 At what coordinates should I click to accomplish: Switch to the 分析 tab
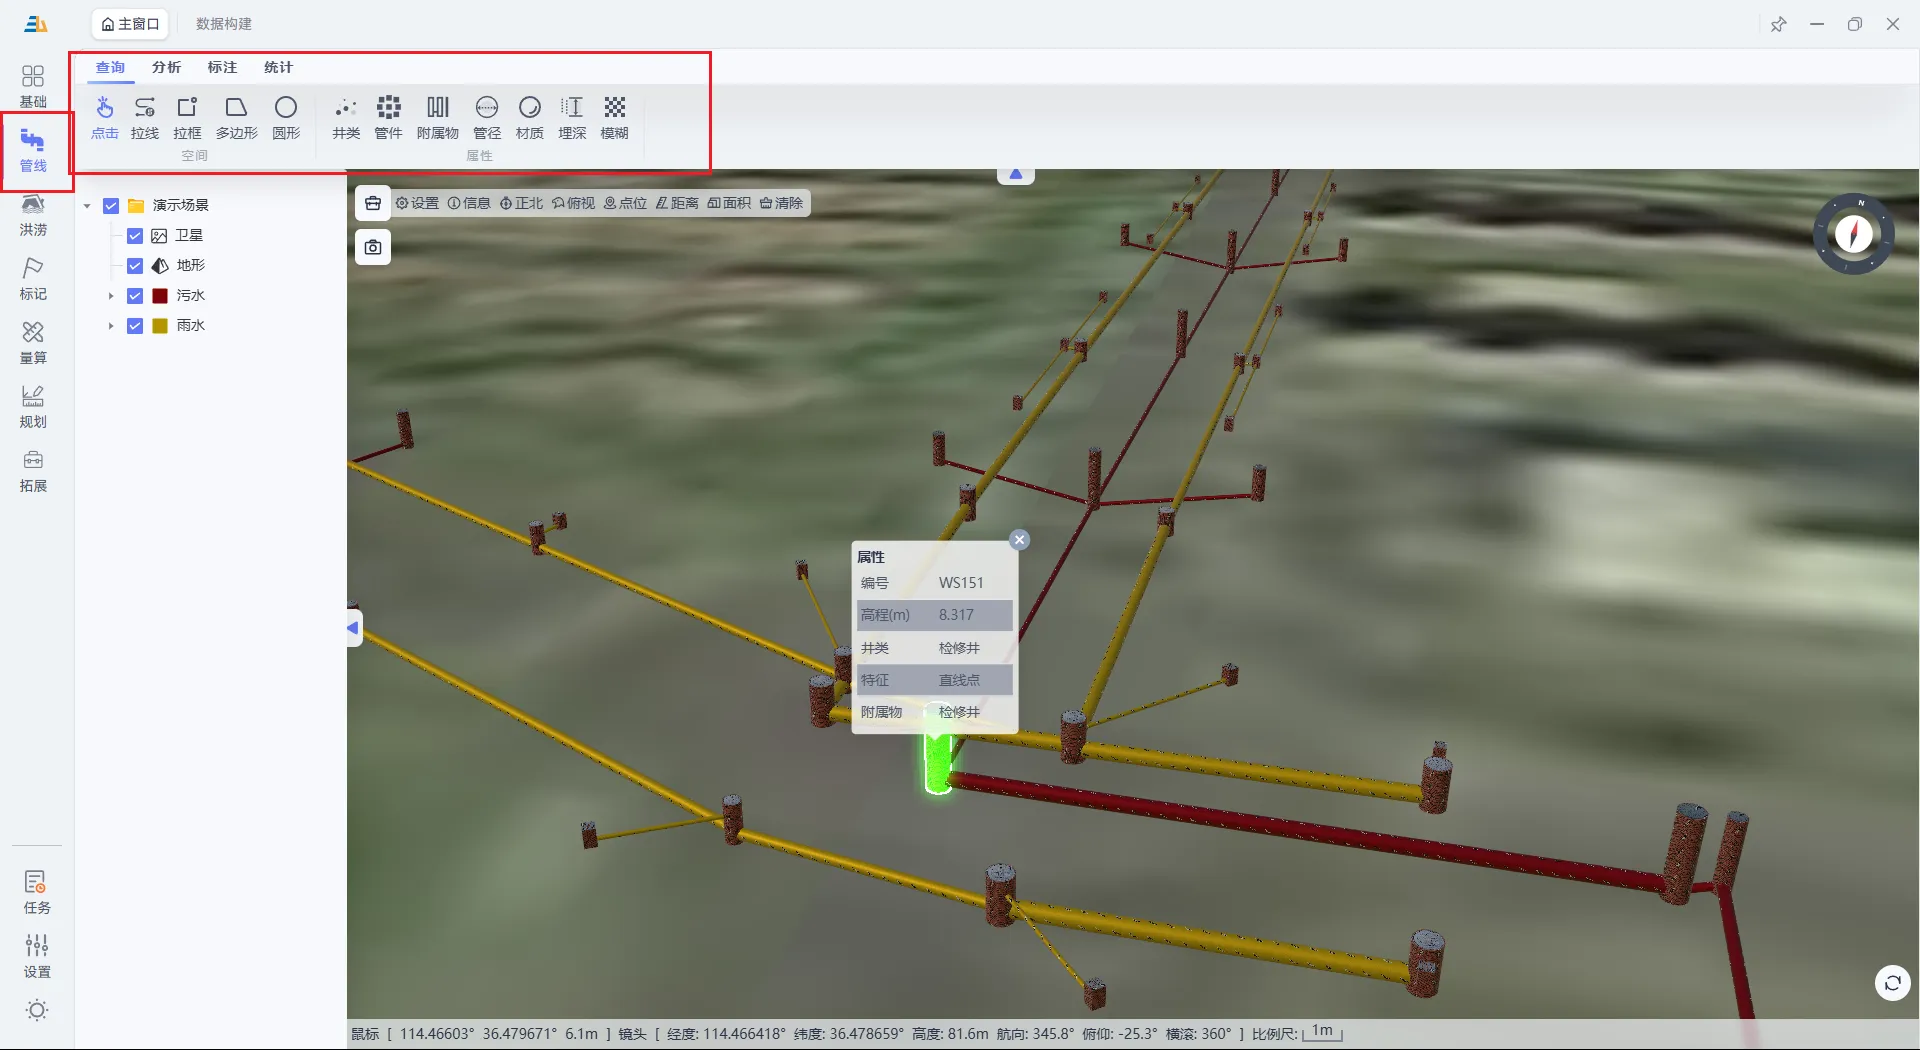pyautogui.click(x=166, y=67)
